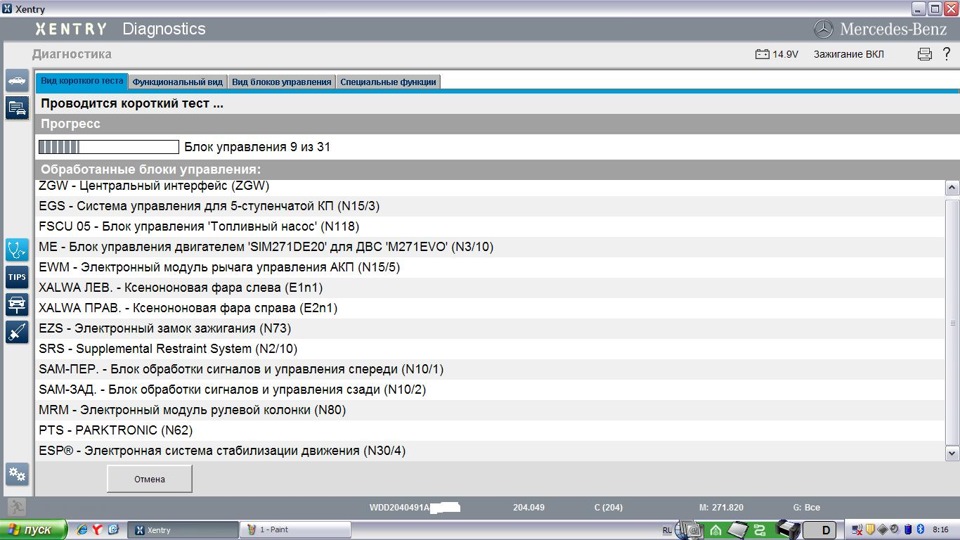Click the vertical scrollbar thumb
Screen dimensions: 960x540
951,321
